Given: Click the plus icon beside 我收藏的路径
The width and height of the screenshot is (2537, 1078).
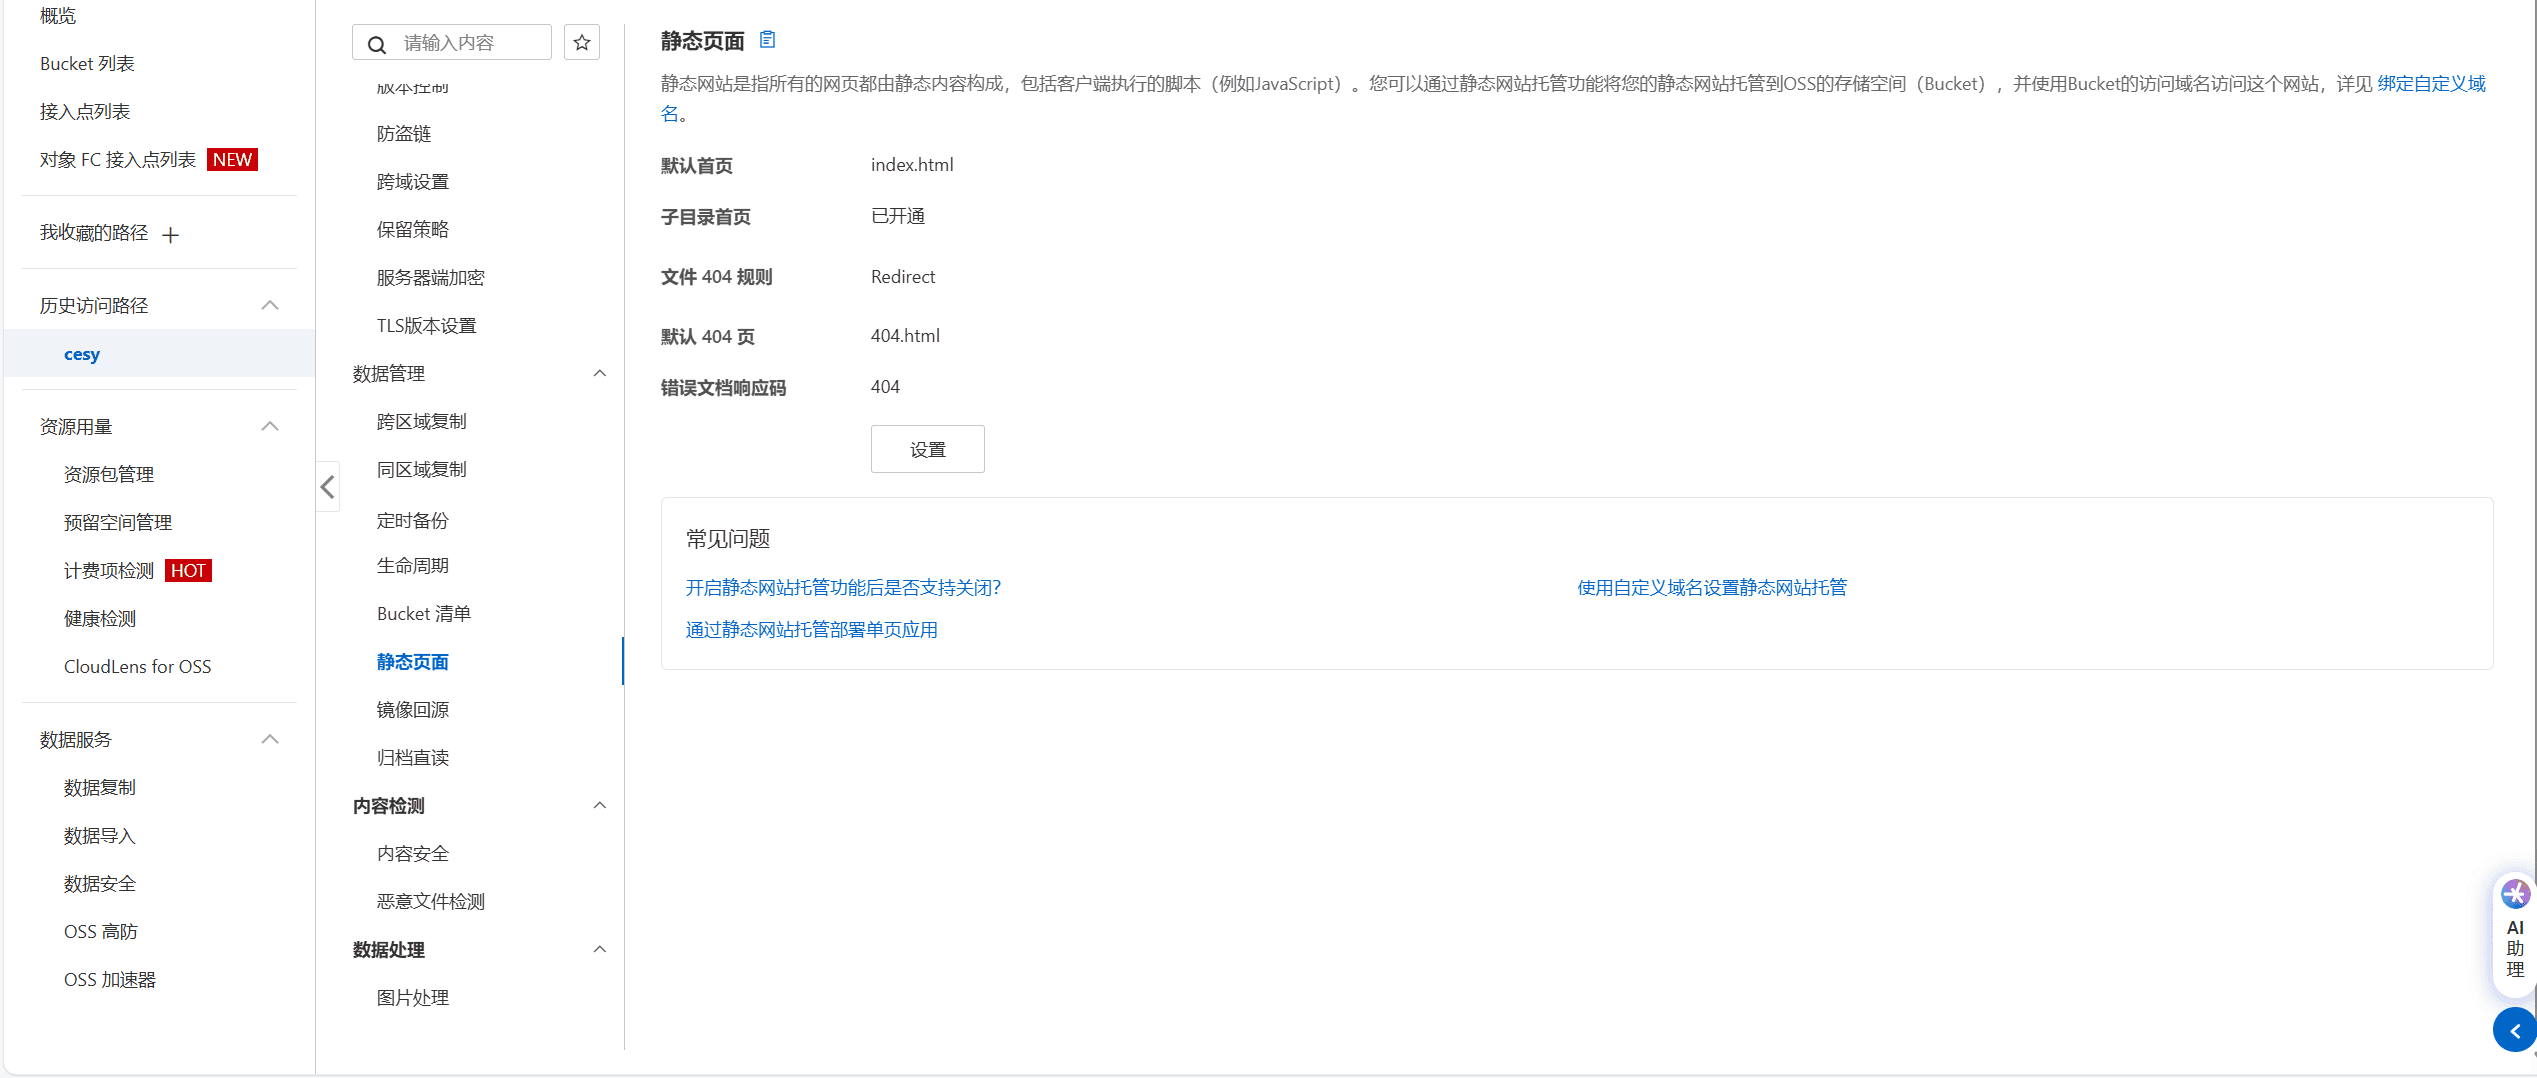Looking at the screenshot, I should (171, 235).
